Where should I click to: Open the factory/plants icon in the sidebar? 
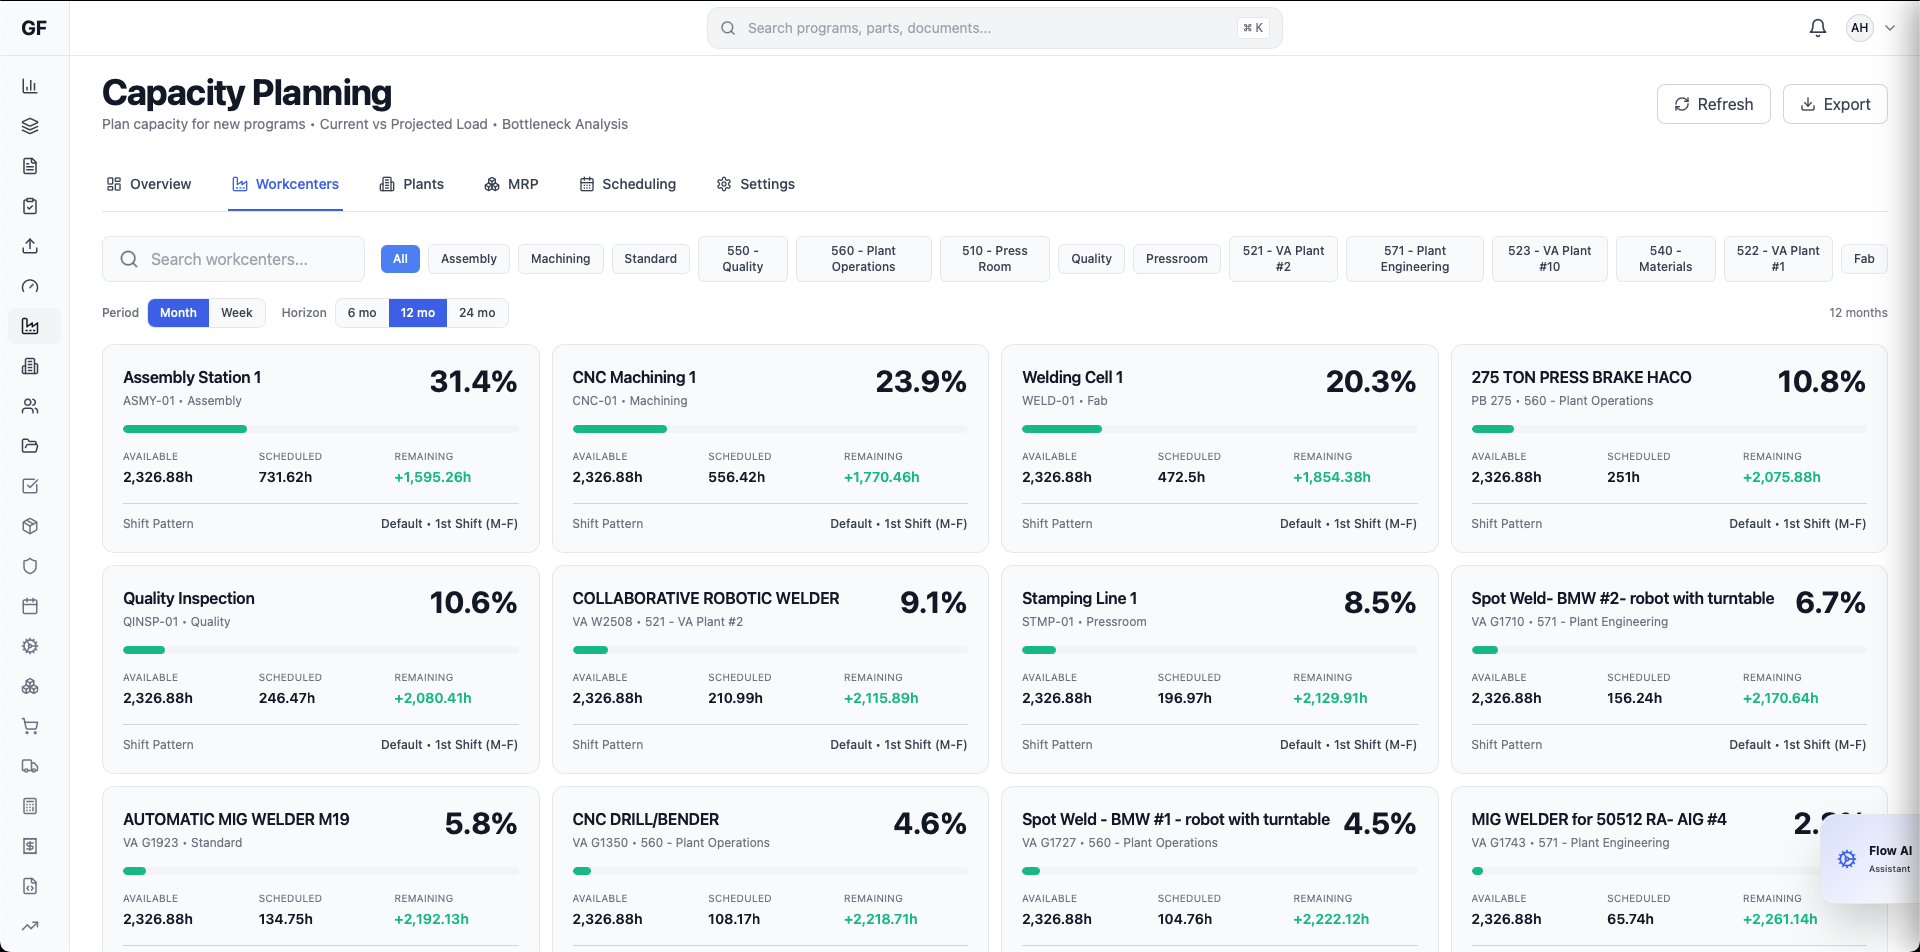pyautogui.click(x=30, y=366)
